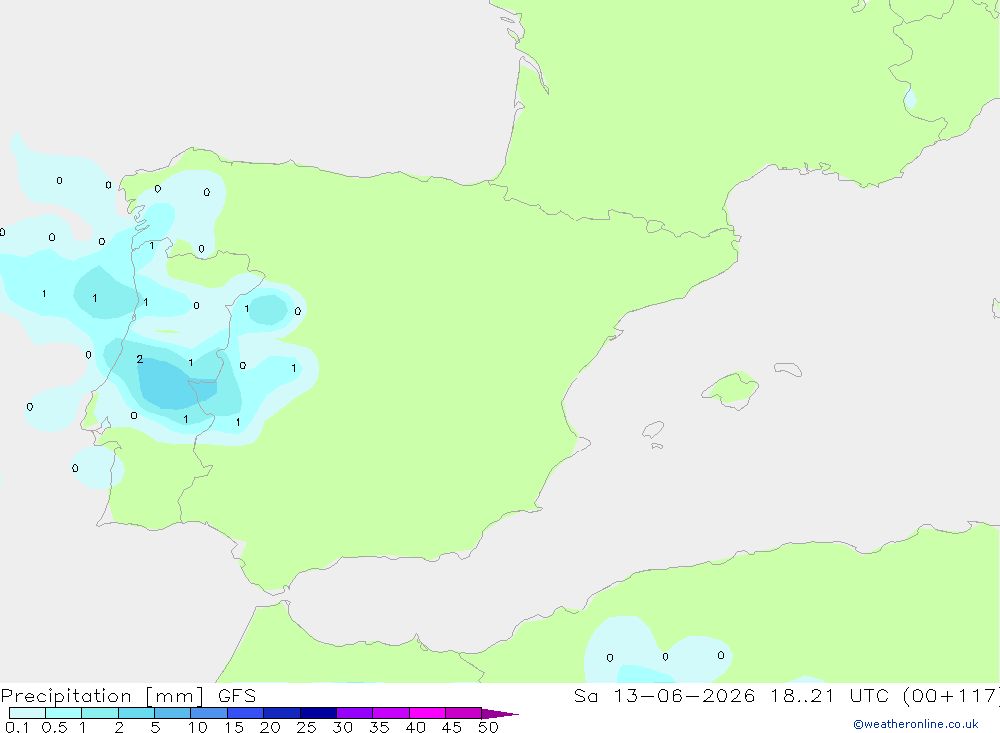Click the "13-06-2026" forecast date
The width and height of the screenshot is (1000, 733).
coord(684,695)
